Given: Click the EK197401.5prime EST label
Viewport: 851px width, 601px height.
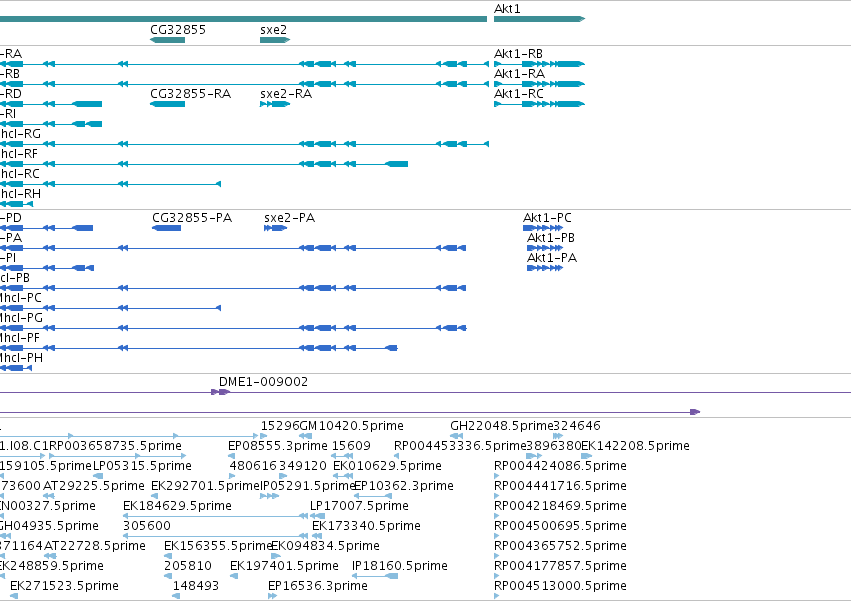Looking at the screenshot, I should click(x=284, y=566).
